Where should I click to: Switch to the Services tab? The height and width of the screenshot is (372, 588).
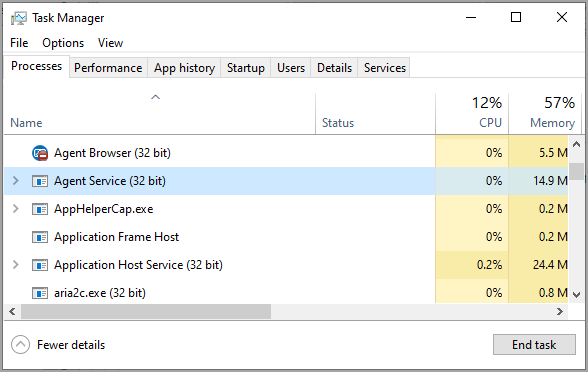[x=385, y=68]
